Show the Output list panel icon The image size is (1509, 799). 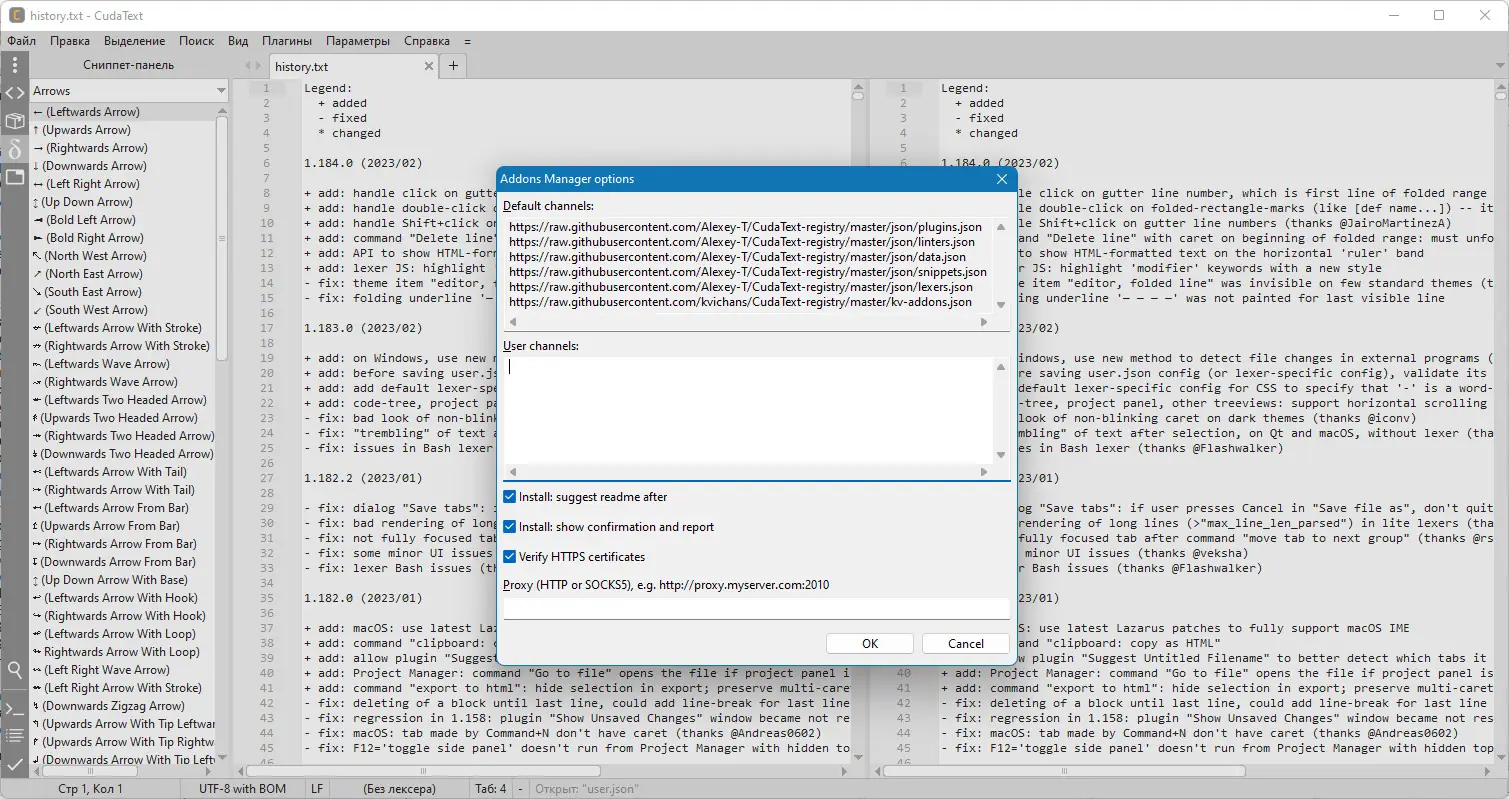pos(14,735)
